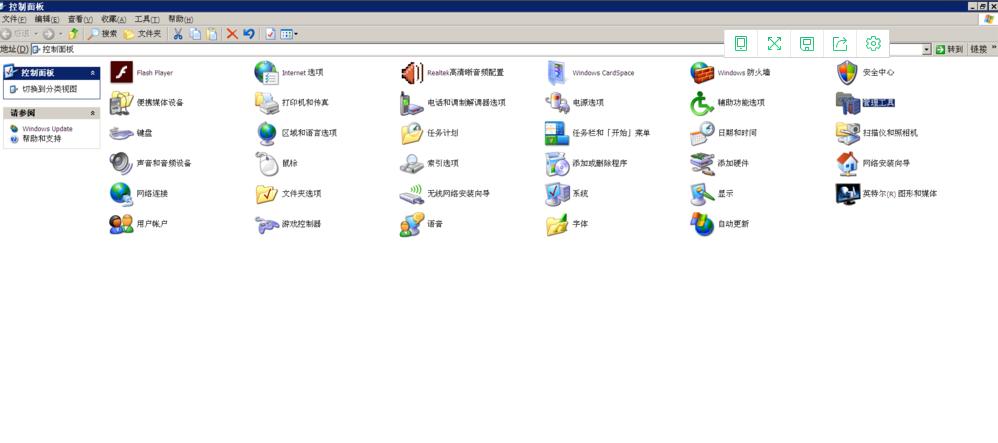Click the 转到 Go button
The height and width of the screenshot is (443, 998).
pyautogui.click(x=949, y=49)
